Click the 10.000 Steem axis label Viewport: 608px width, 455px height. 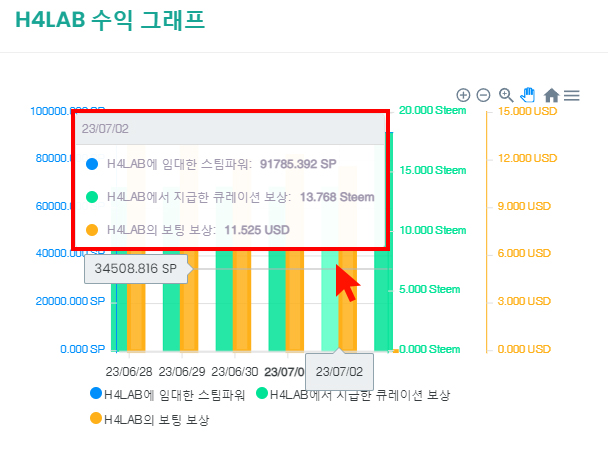[432, 230]
